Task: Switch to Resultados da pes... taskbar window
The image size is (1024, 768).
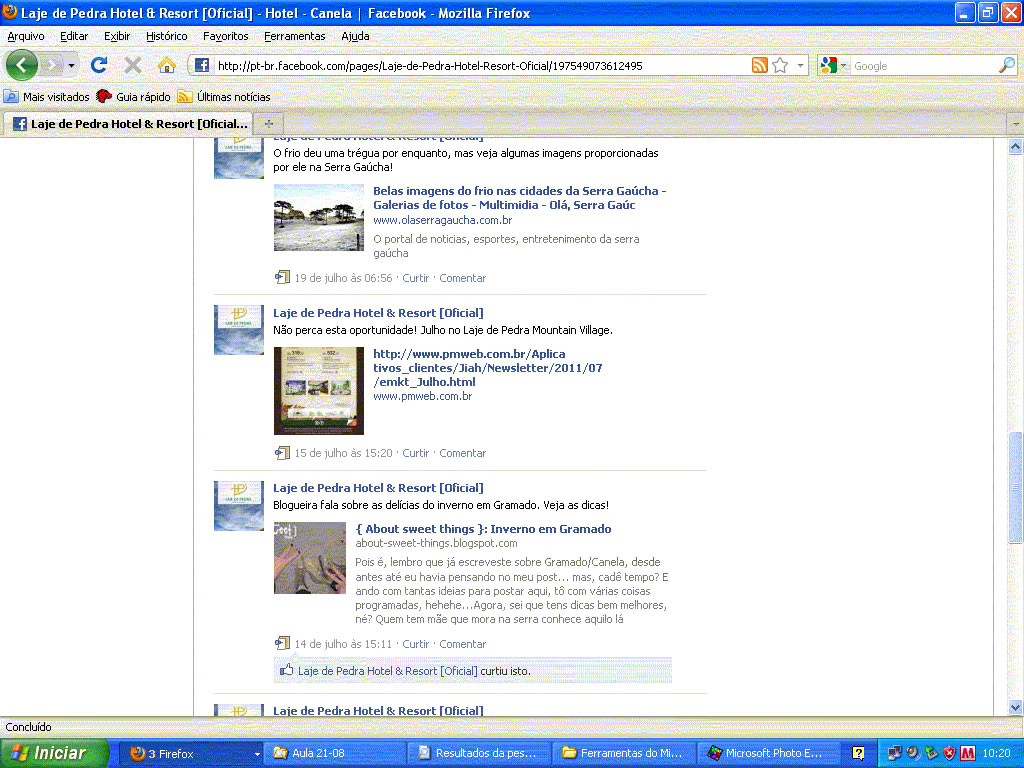Action: [479, 753]
